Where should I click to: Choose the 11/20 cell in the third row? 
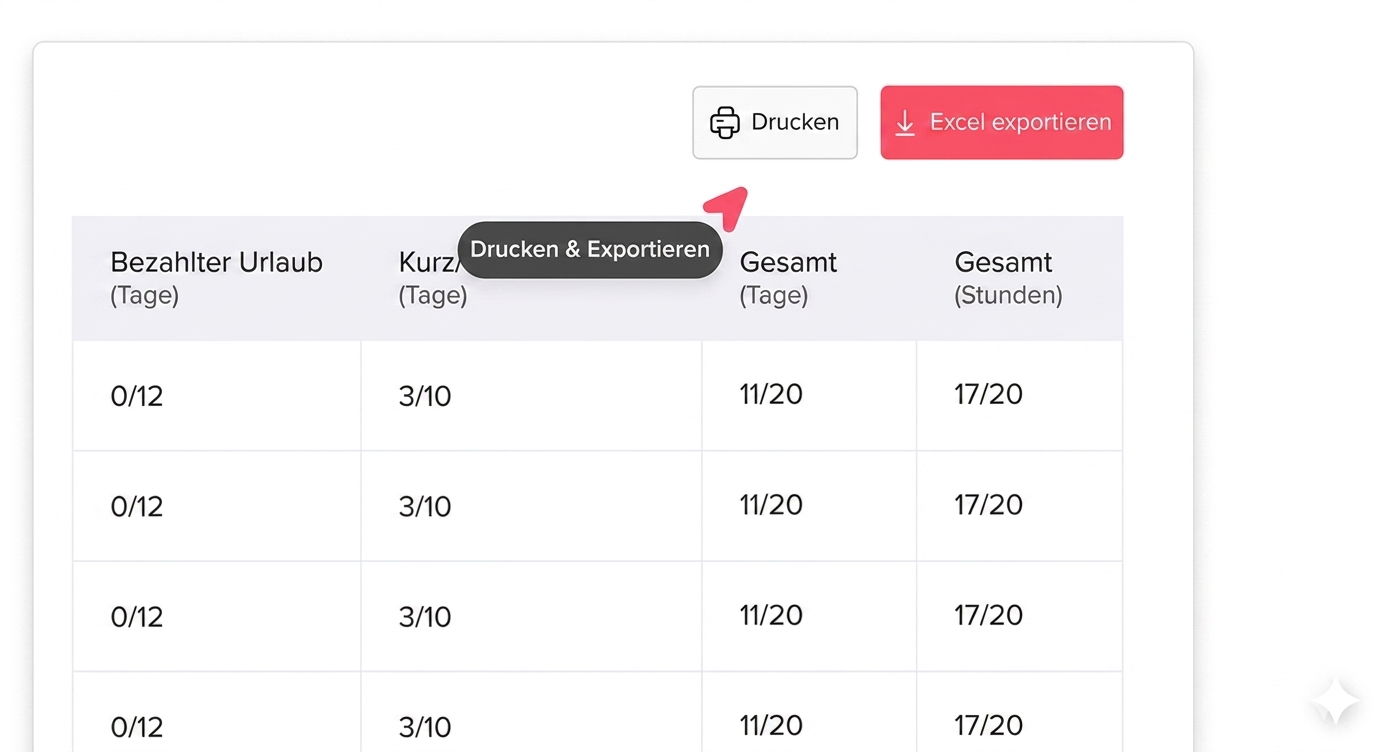click(x=771, y=615)
